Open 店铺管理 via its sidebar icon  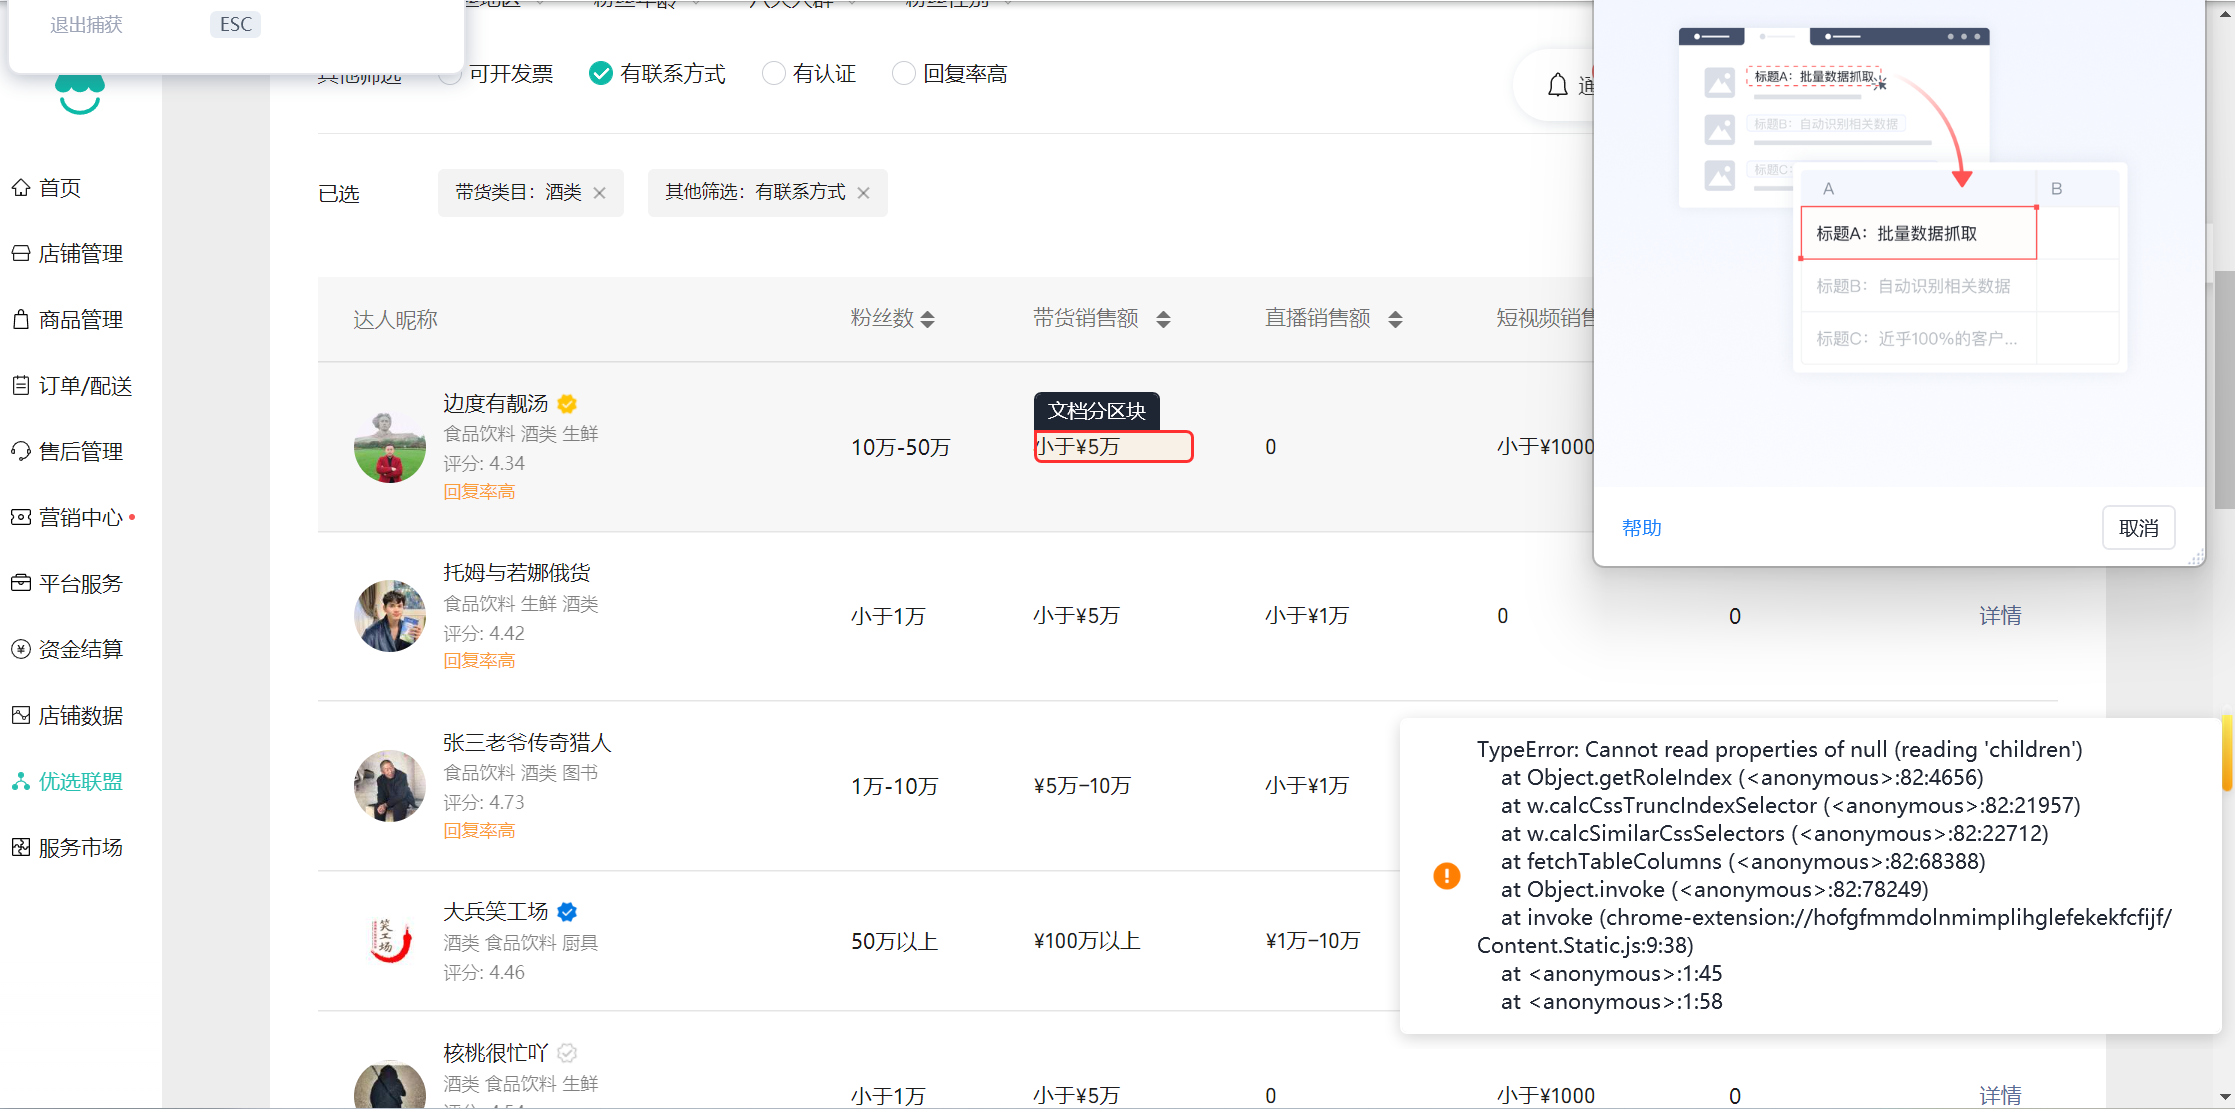coord(21,253)
